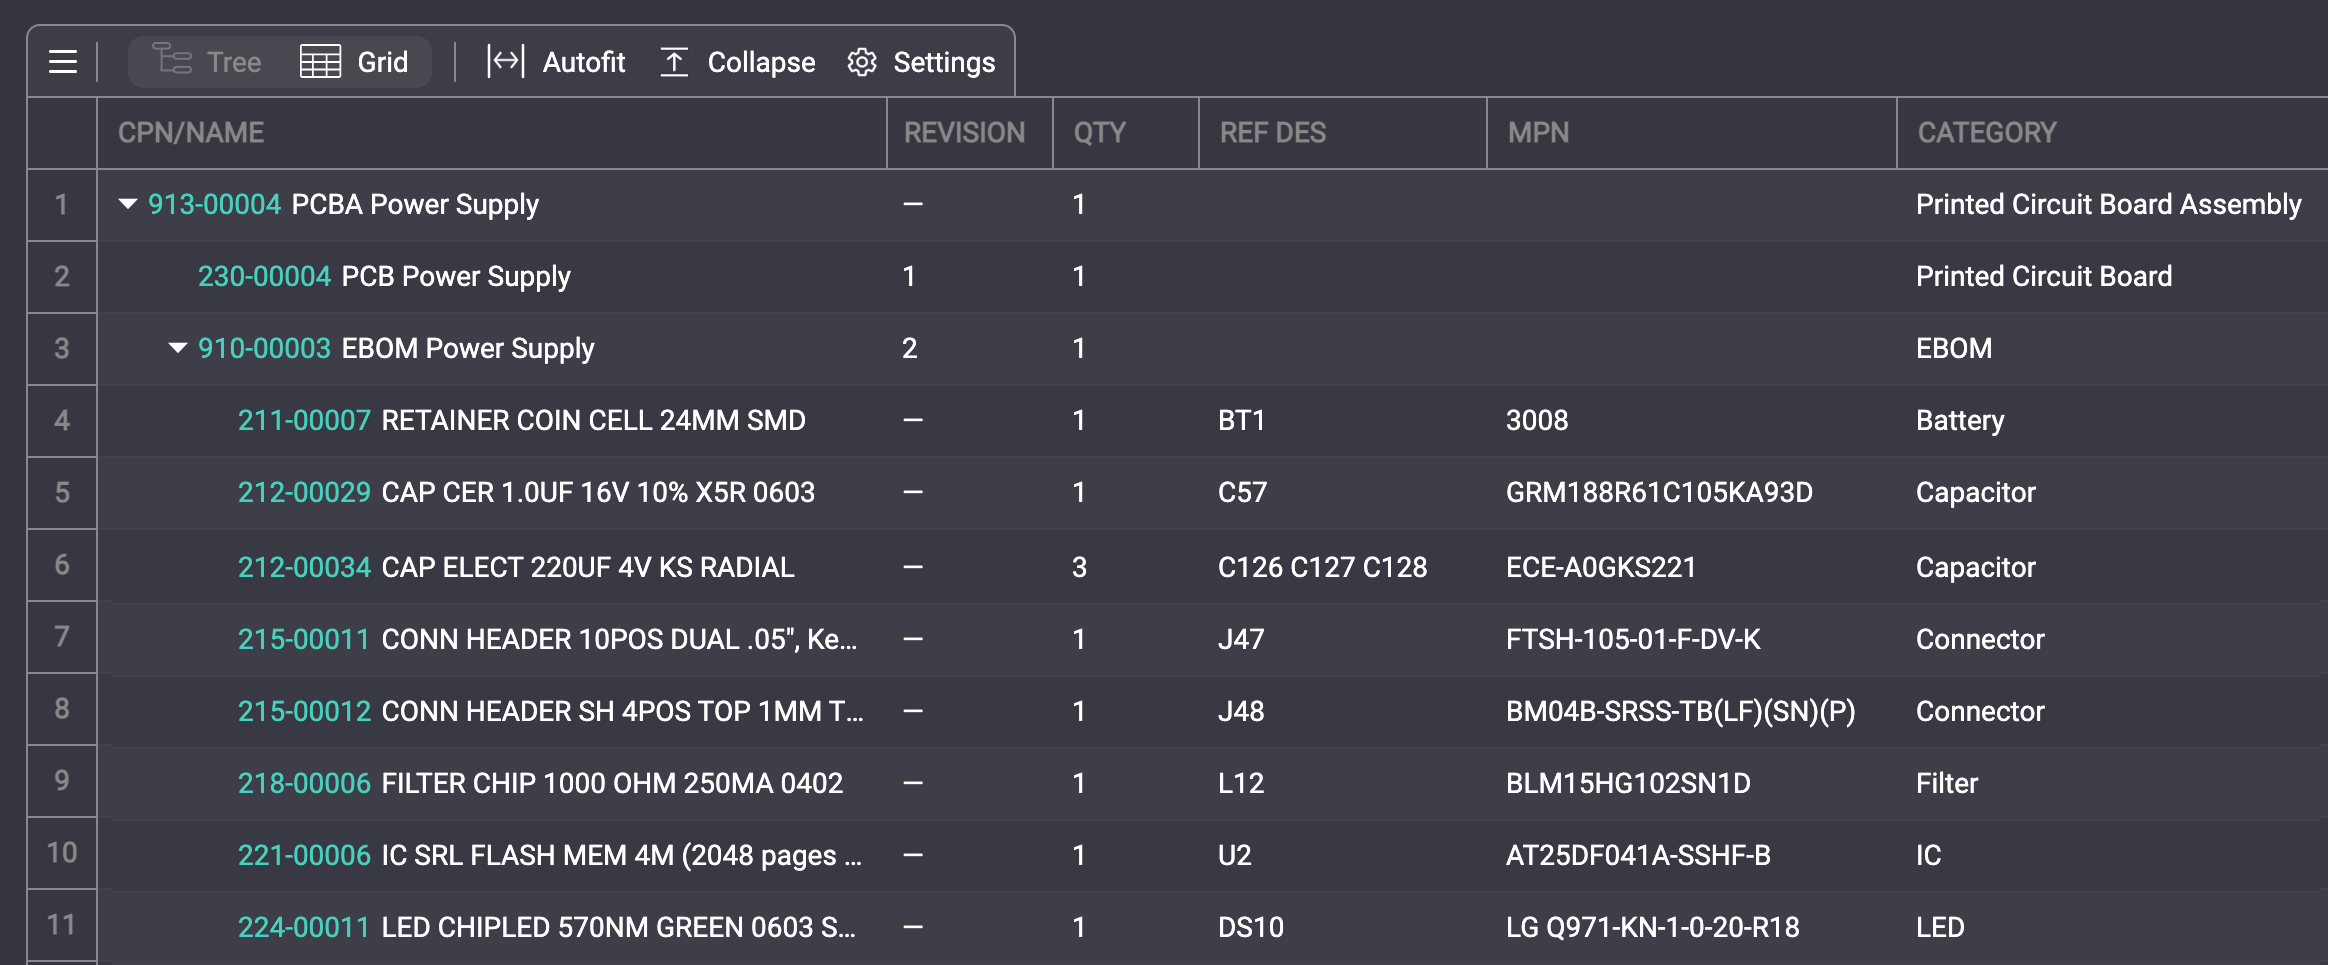Click the MPN column header
This screenshot has height=965, width=2328.
tap(1538, 133)
